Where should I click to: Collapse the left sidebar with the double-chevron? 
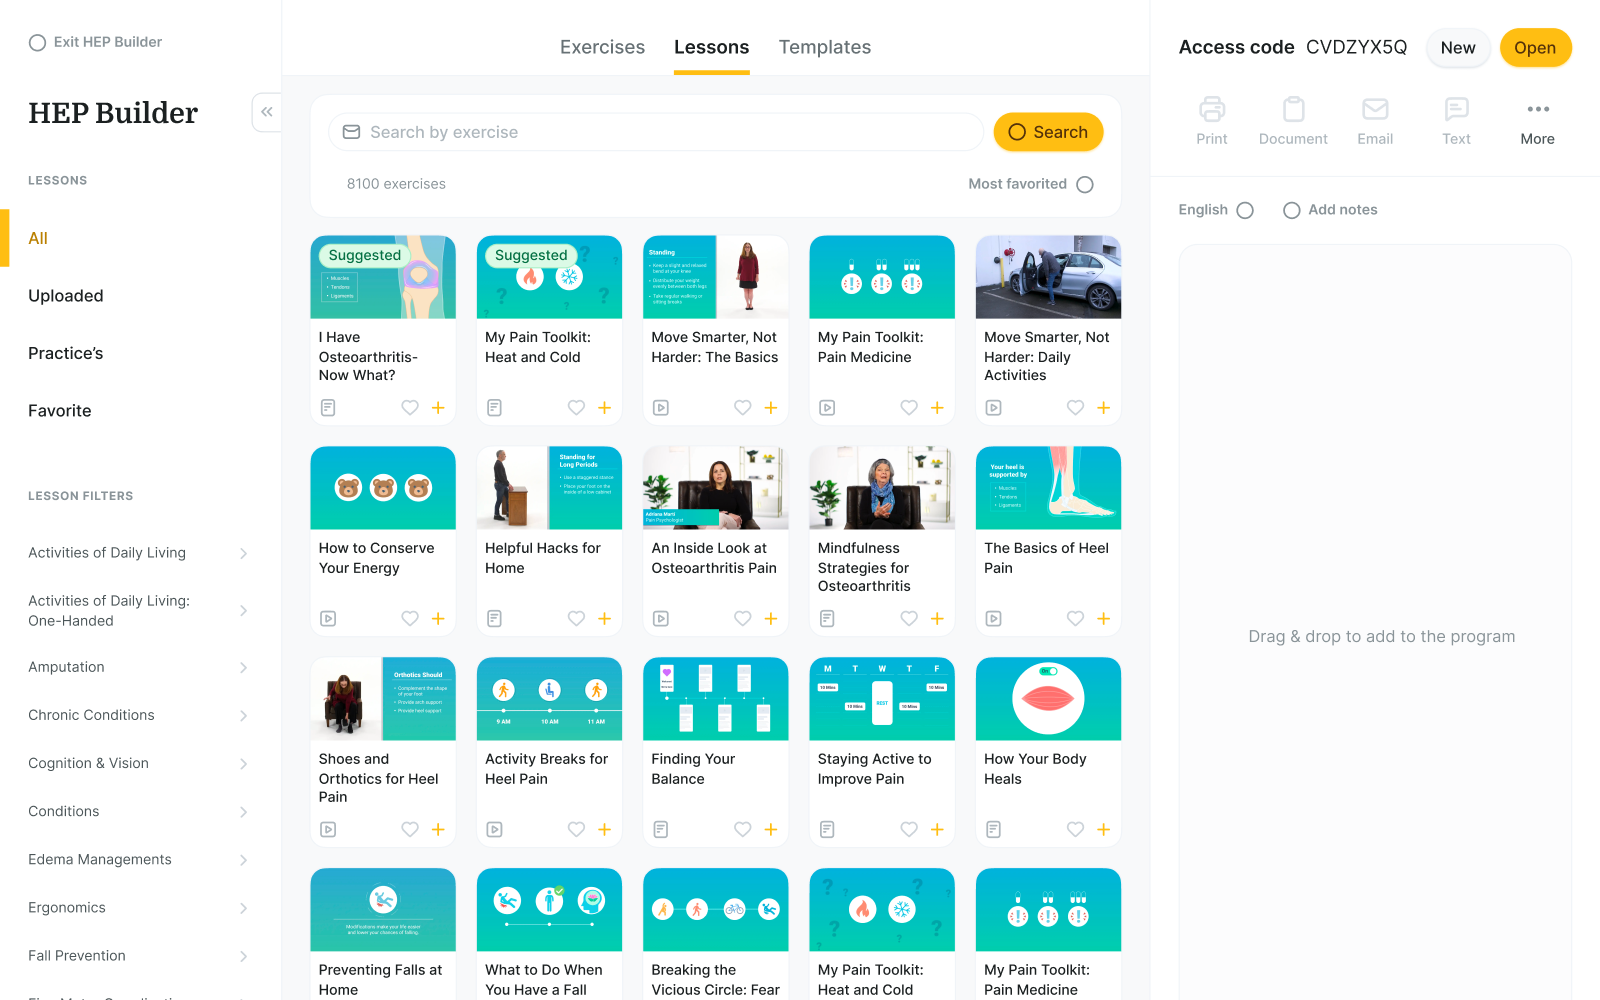pyautogui.click(x=266, y=112)
